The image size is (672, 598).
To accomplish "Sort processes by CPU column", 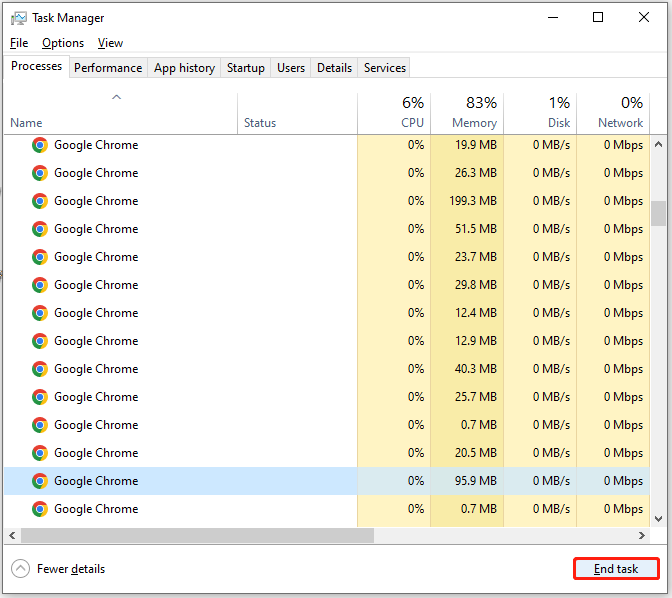I will click(394, 113).
